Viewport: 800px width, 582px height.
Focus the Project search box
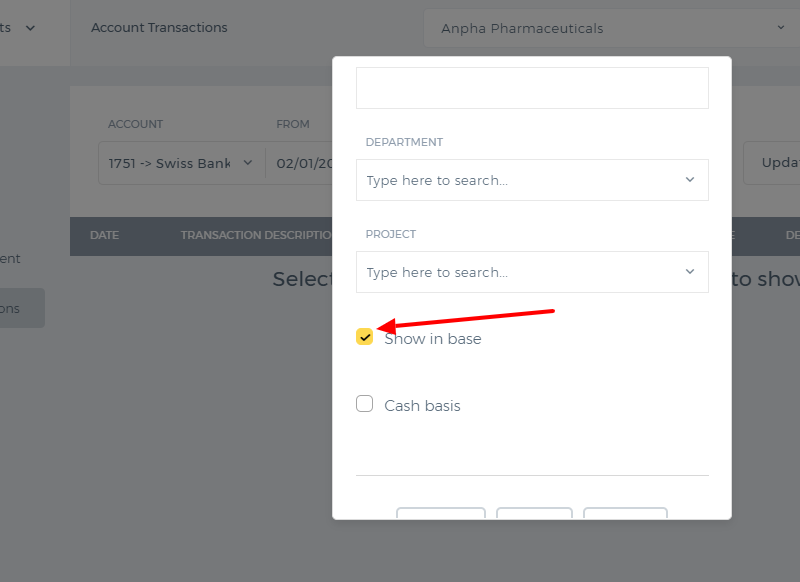tap(532, 272)
